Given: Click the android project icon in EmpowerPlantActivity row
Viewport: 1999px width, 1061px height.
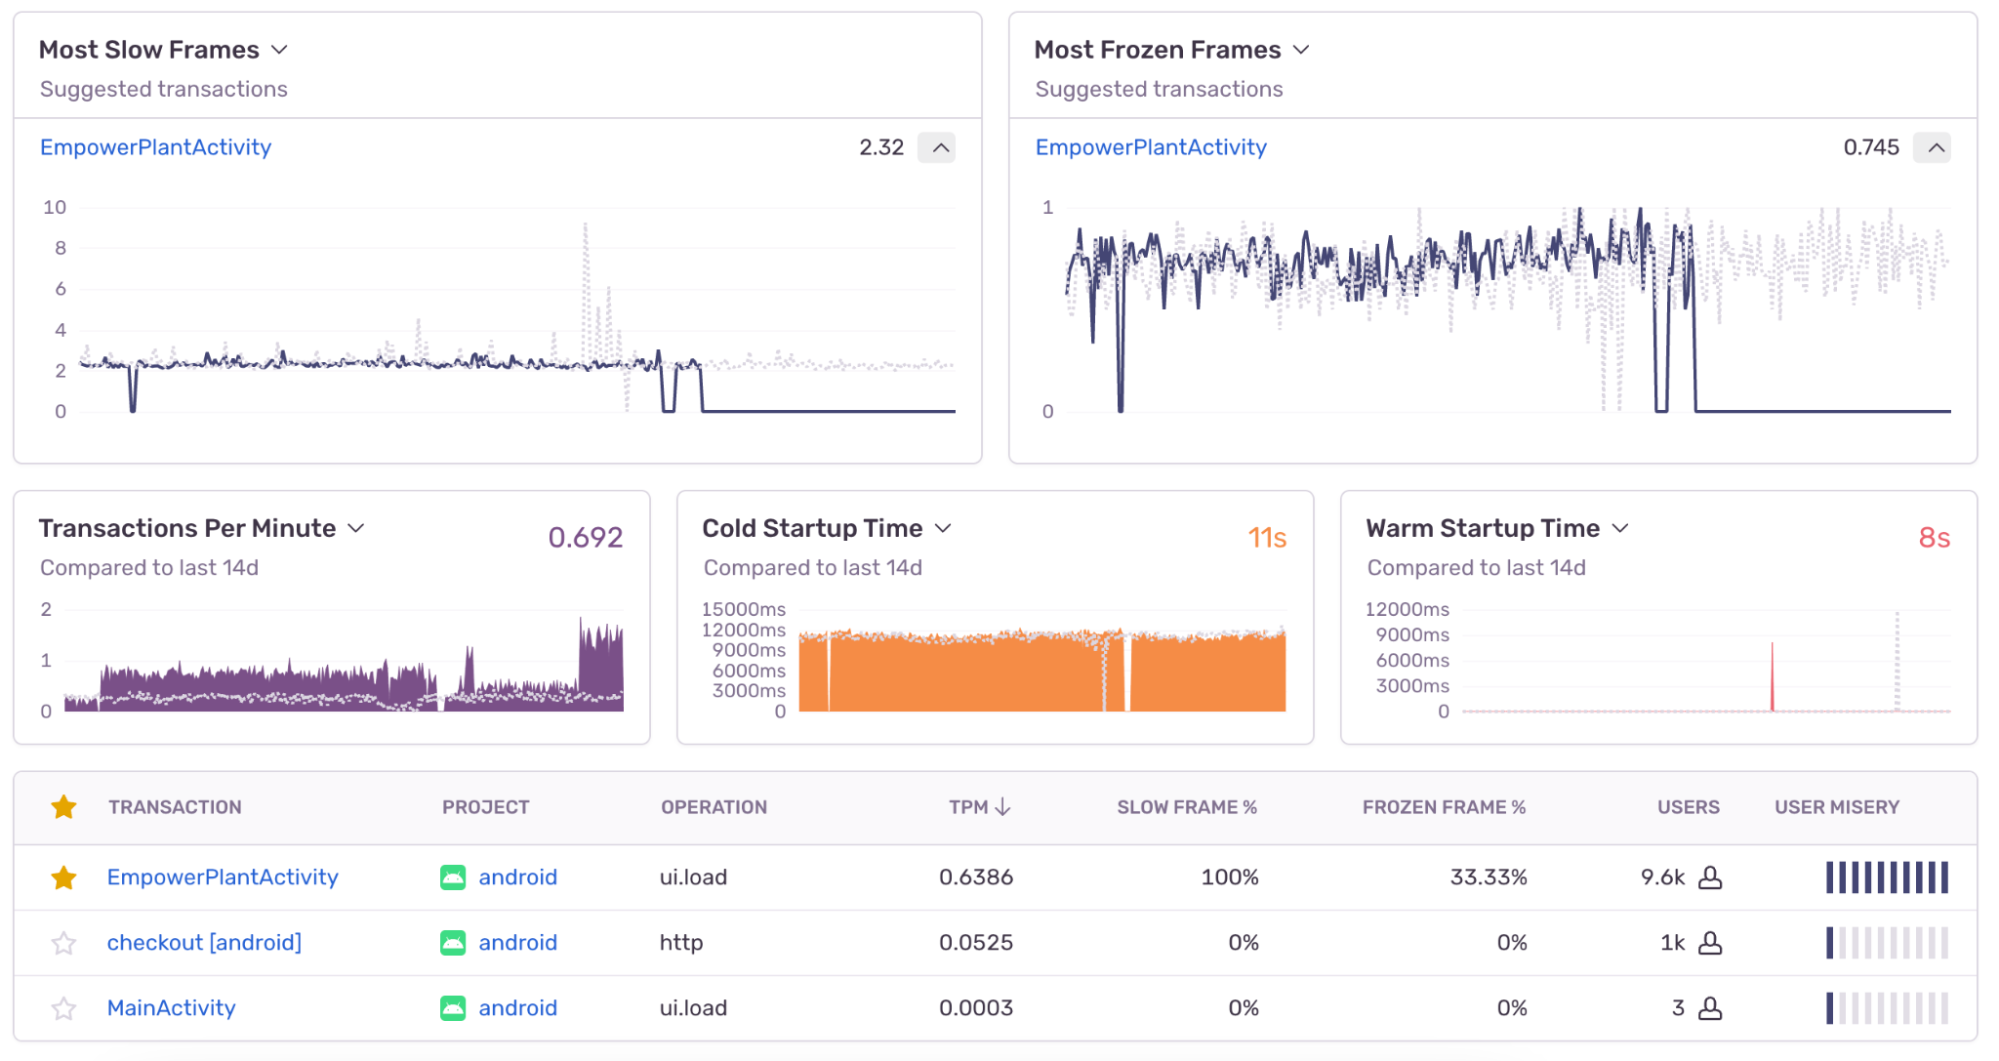Looking at the screenshot, I should coord(454,877).
